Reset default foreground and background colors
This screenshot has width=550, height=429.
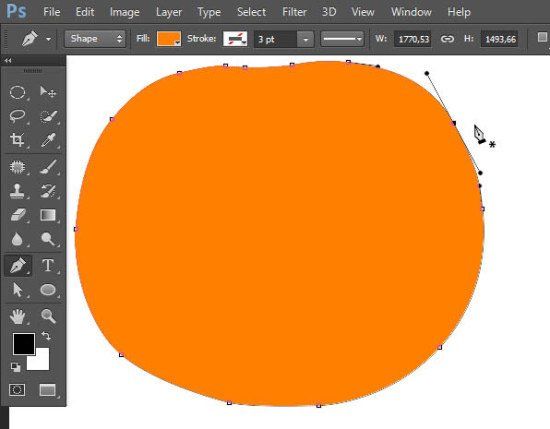[15, 367]
